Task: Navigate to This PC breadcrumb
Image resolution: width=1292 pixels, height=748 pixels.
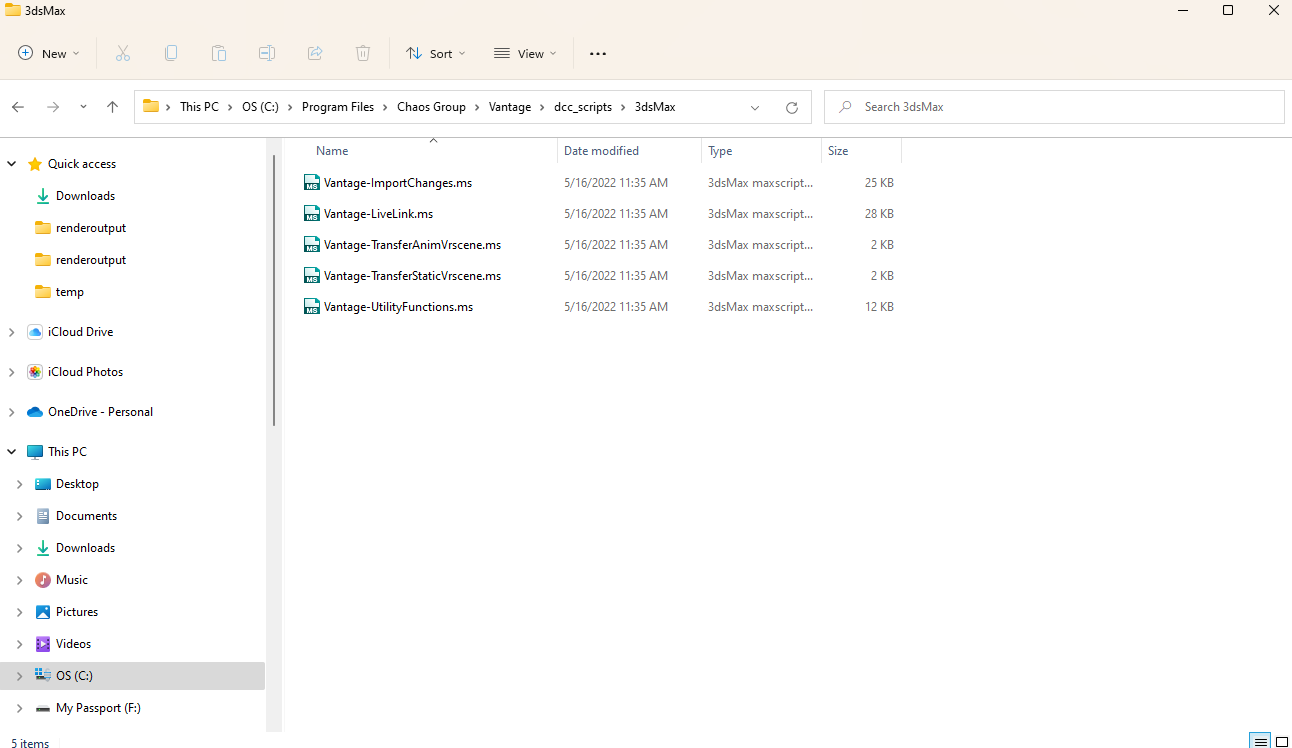Action: [199, 107]
